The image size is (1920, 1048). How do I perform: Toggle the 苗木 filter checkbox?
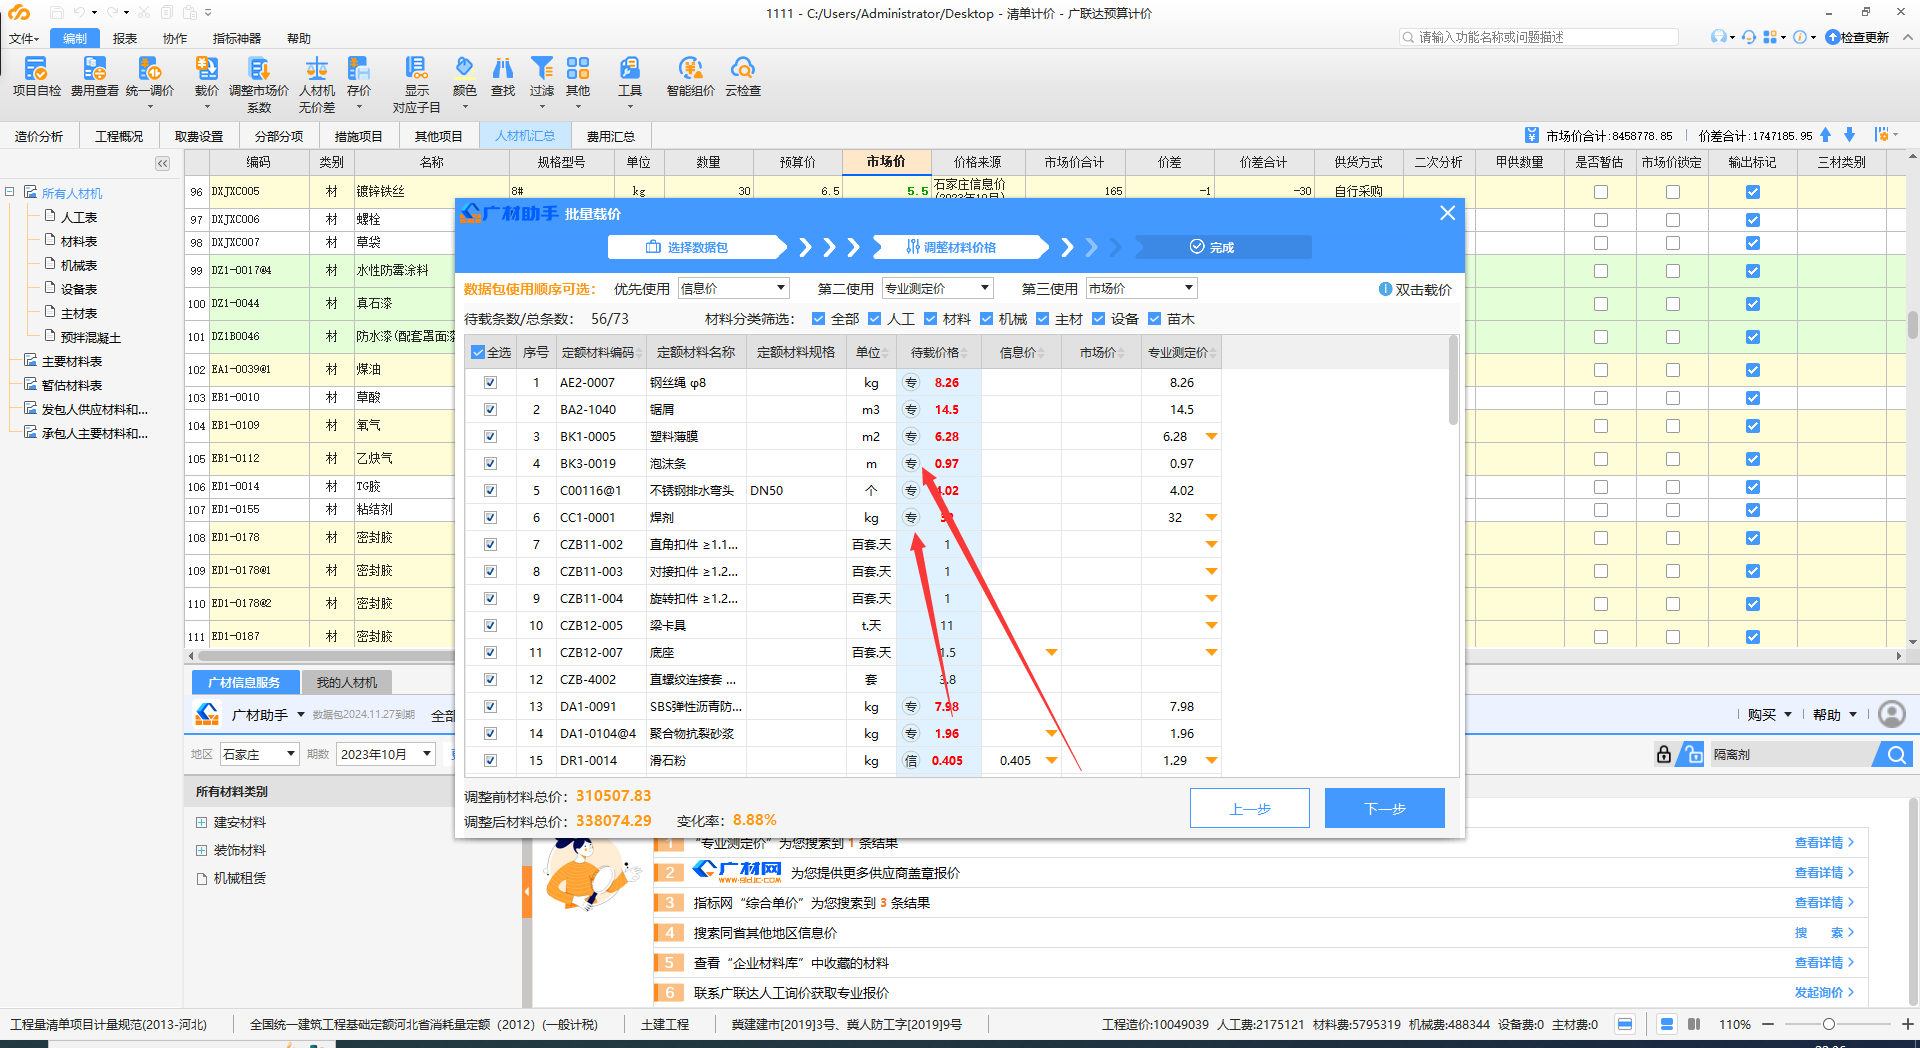(x=1155, y=319)
